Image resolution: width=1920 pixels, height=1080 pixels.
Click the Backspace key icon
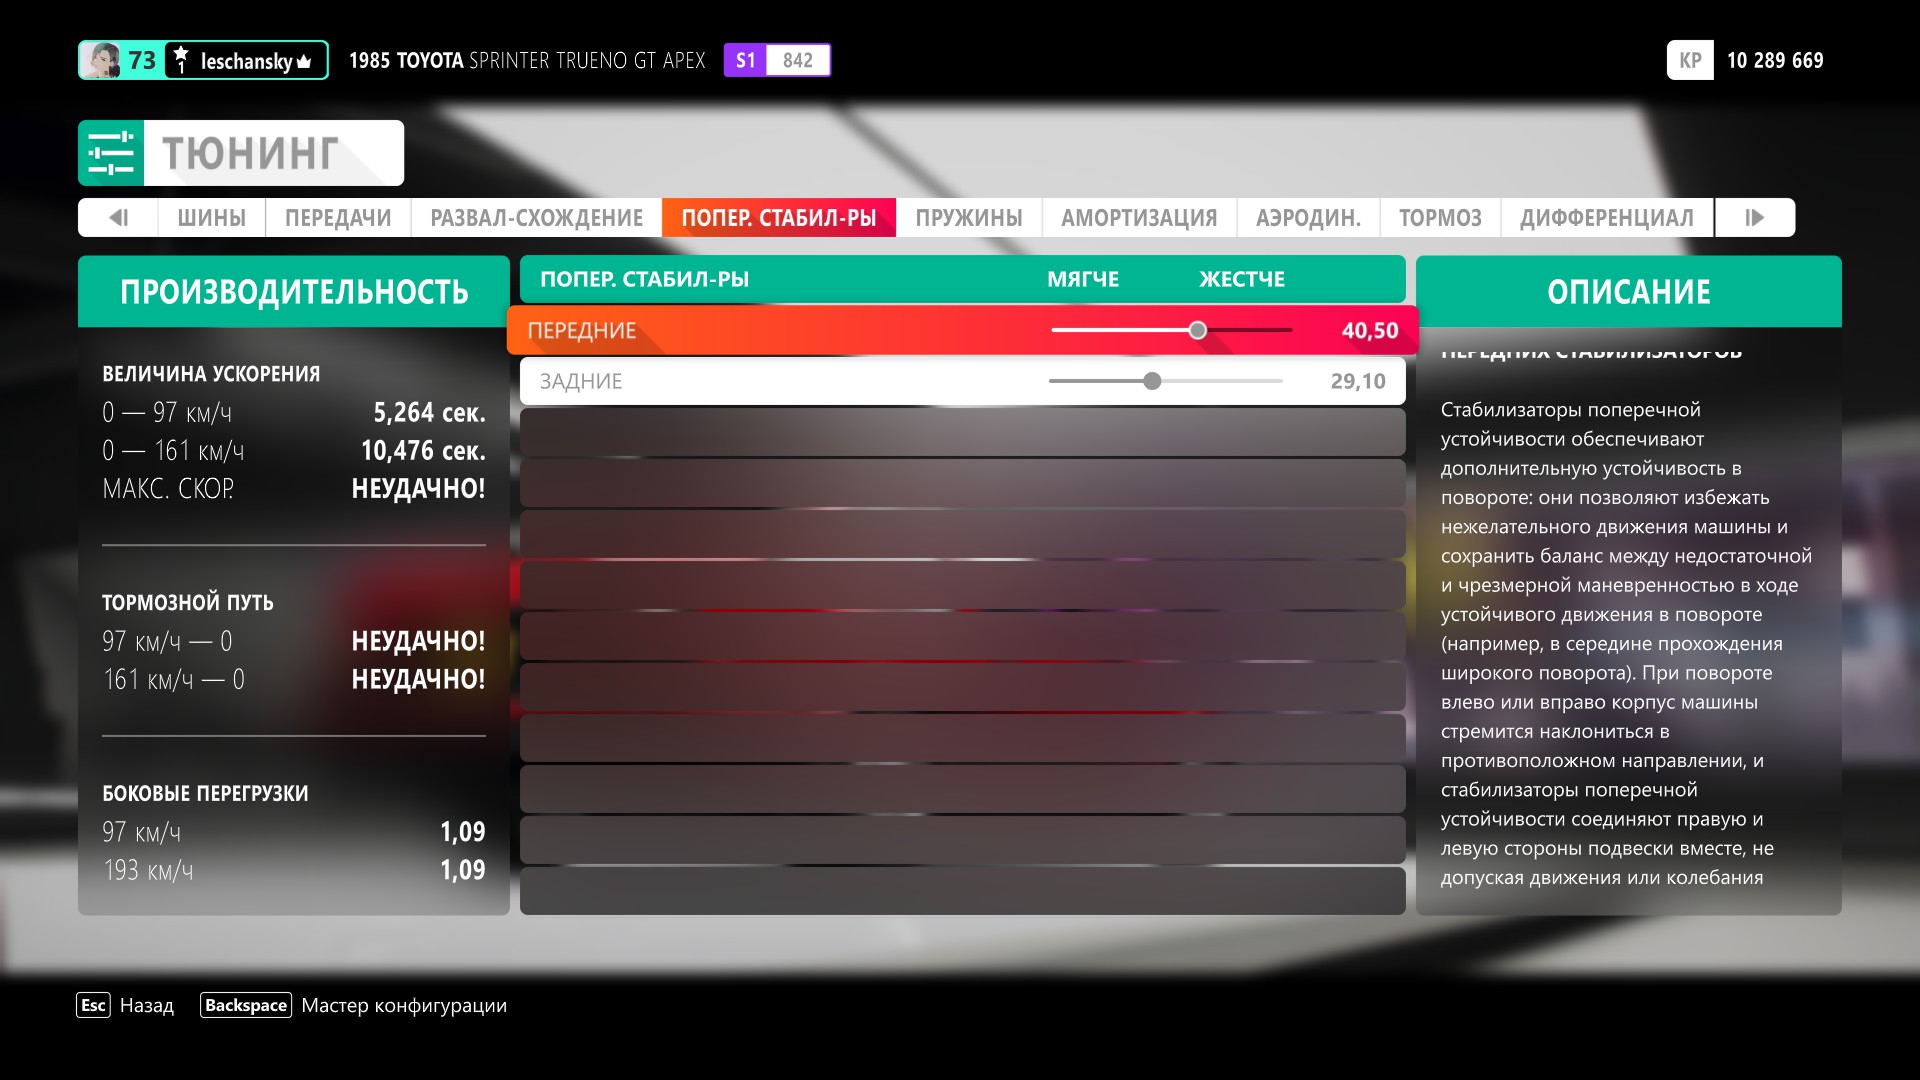(x=246, y=1005)
